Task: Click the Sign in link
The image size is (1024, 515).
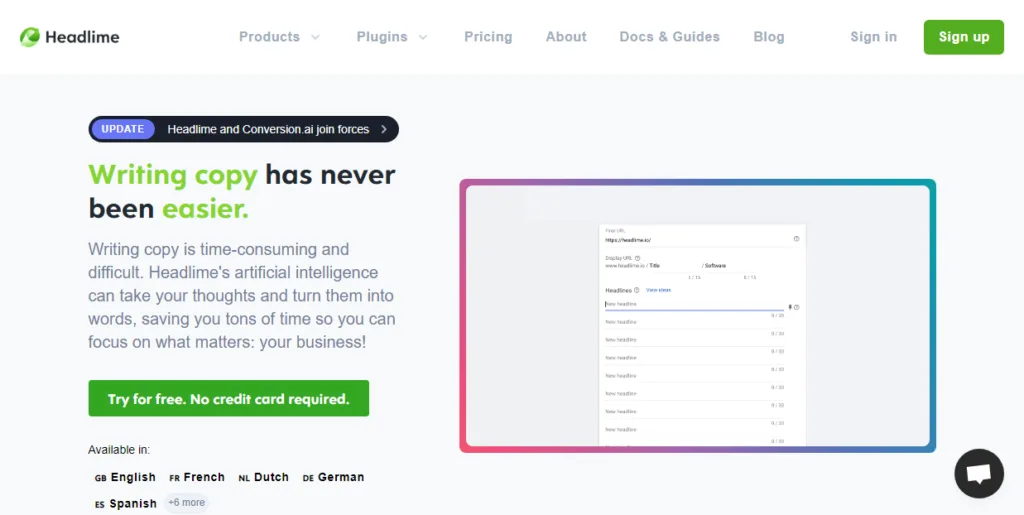Action: (873, 37)
